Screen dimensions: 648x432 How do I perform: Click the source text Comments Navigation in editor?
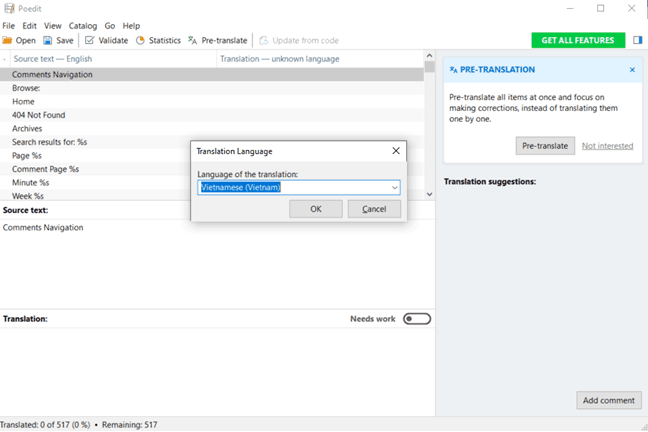click(43, 227)
